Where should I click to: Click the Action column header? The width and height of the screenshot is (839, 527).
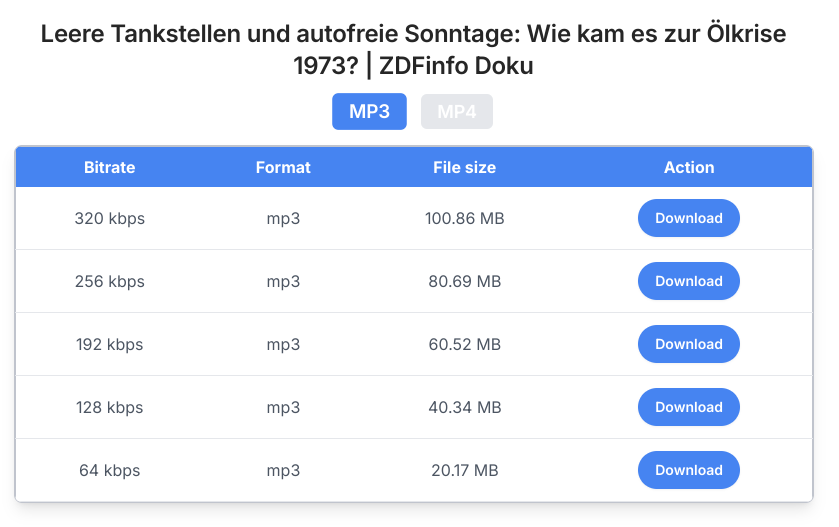point(689,167)
